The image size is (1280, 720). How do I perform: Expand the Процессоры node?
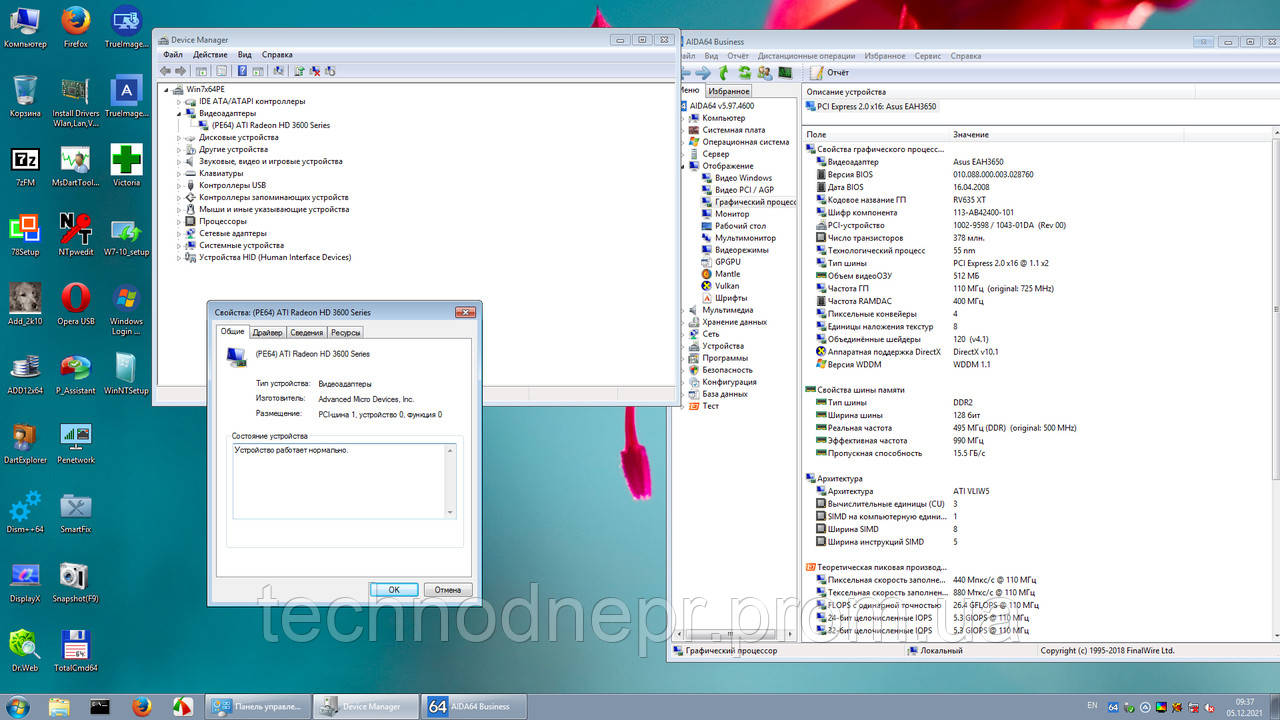coord(180,221)
